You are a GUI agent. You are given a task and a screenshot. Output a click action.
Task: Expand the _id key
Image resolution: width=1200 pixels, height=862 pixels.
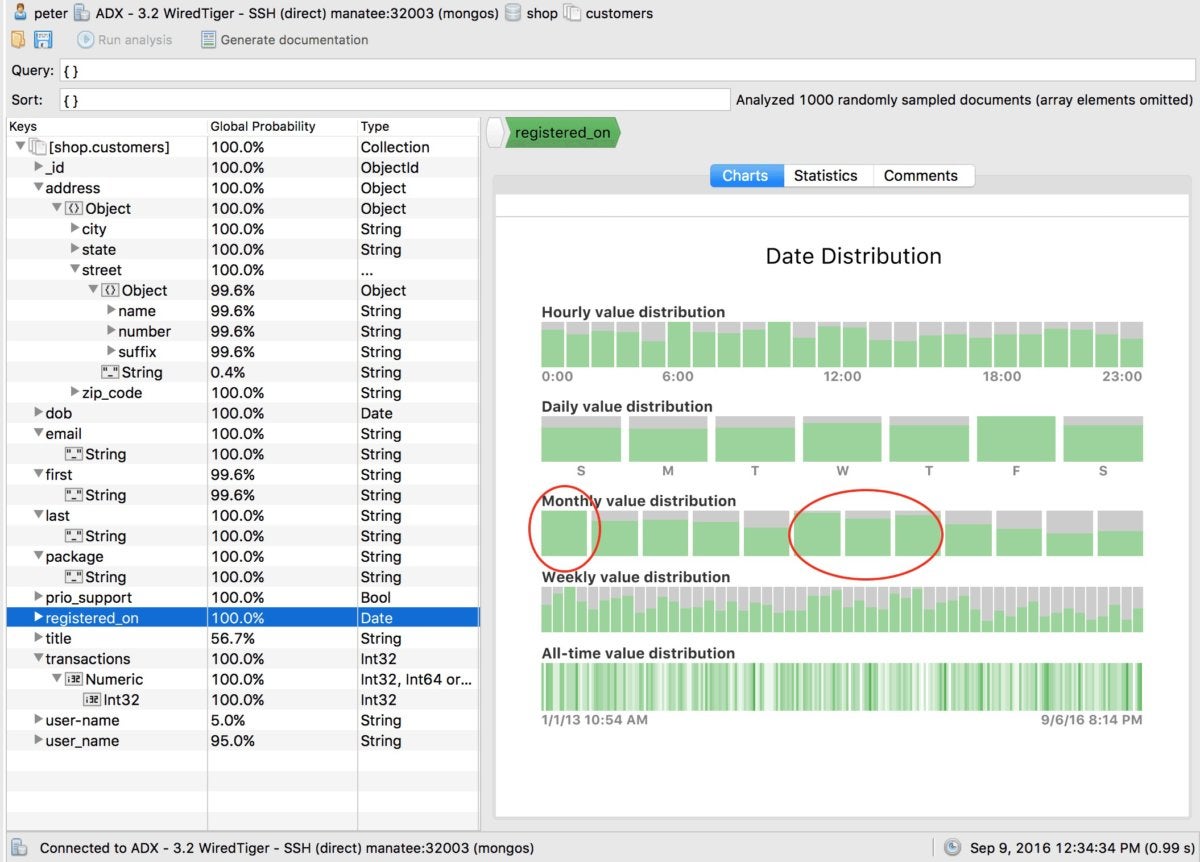39,167
